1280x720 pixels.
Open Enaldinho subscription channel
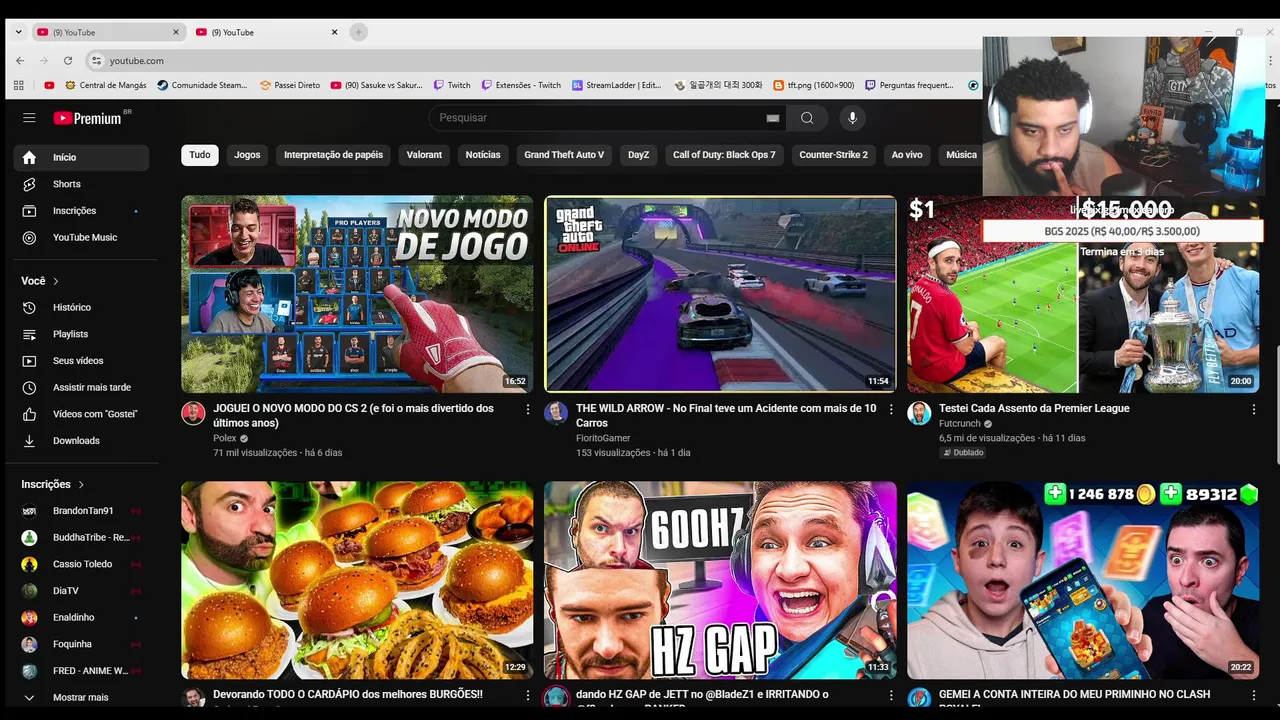click(81, 618)
